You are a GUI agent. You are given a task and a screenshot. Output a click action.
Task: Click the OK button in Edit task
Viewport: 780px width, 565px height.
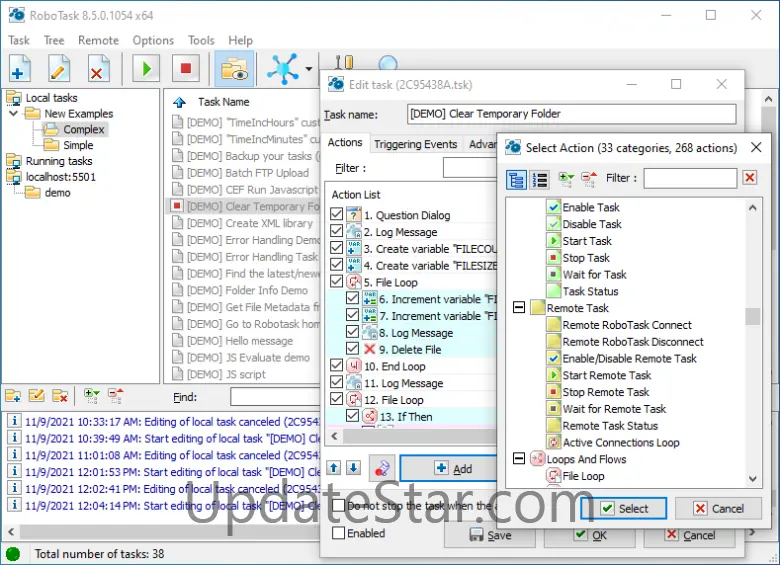pyautogui.click(x=590, y=535)
